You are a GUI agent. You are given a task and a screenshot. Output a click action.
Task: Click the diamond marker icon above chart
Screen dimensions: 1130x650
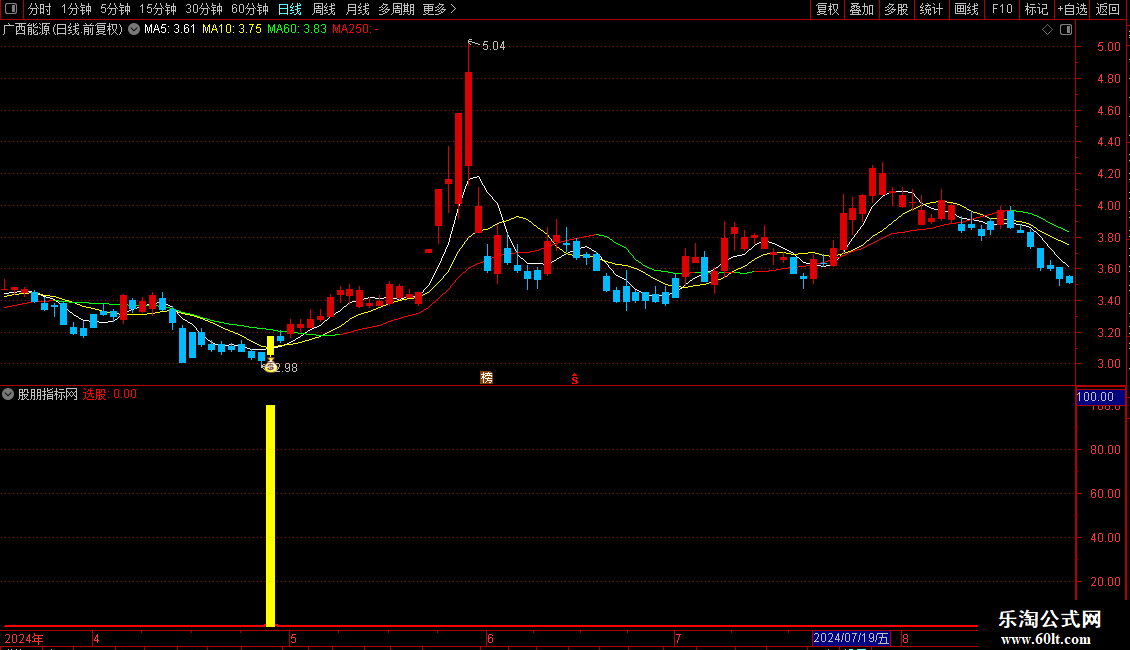[1047, 29]
